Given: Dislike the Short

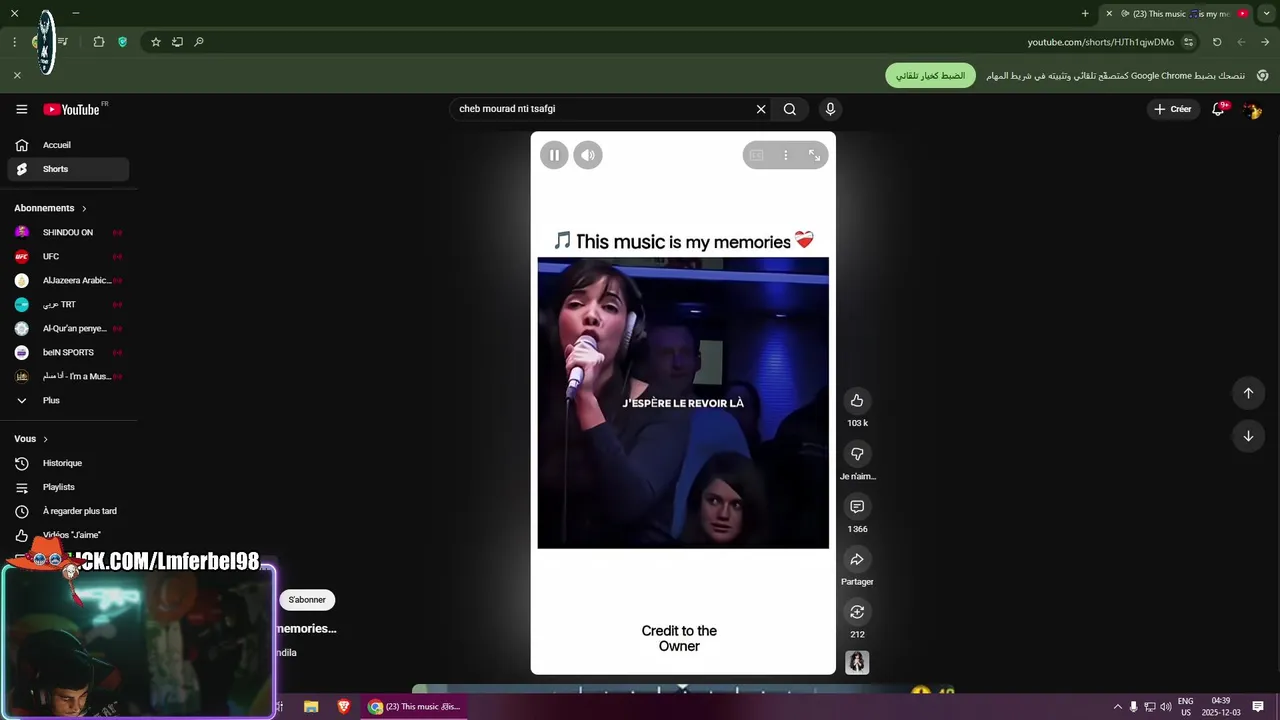Looking at the screenshot, I should tap(857, 454).
